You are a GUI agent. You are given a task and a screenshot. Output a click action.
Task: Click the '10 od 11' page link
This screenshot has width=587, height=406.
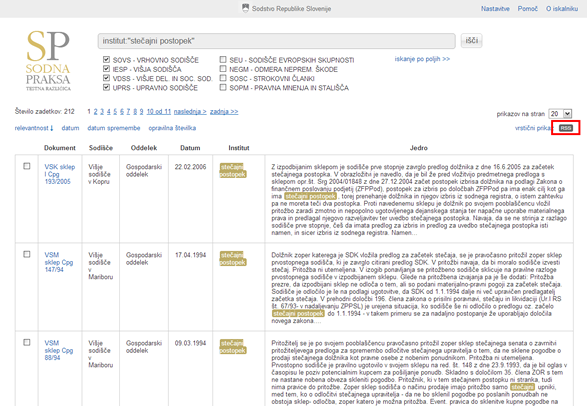pos(159,112)
